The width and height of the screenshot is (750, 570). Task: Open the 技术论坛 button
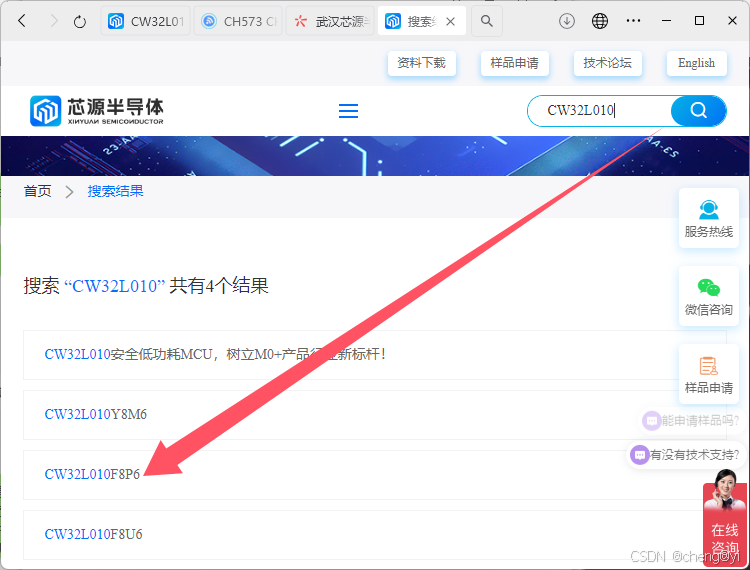pos(607,63)
